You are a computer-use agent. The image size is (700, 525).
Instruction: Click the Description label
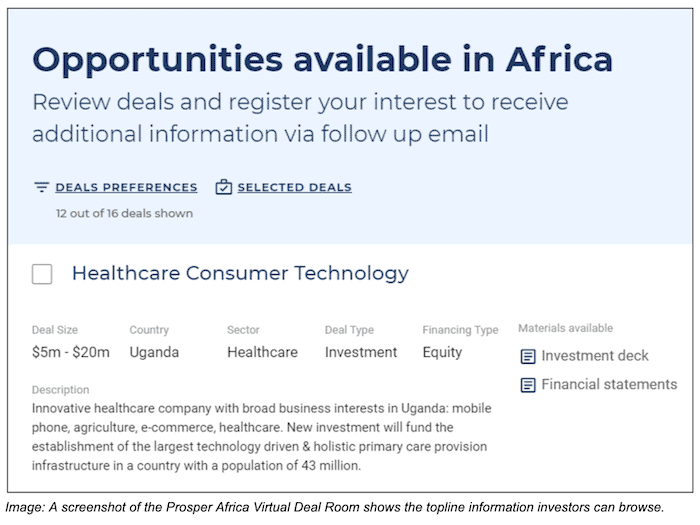(60, 390)
